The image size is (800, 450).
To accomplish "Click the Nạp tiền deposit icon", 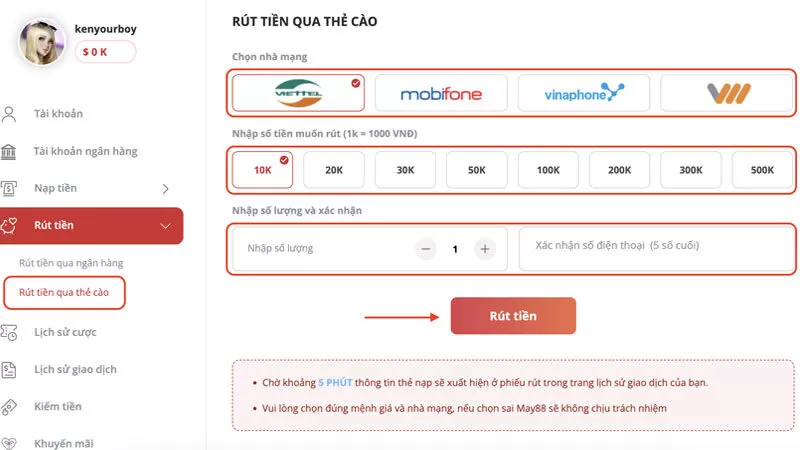I will (10, 188).
